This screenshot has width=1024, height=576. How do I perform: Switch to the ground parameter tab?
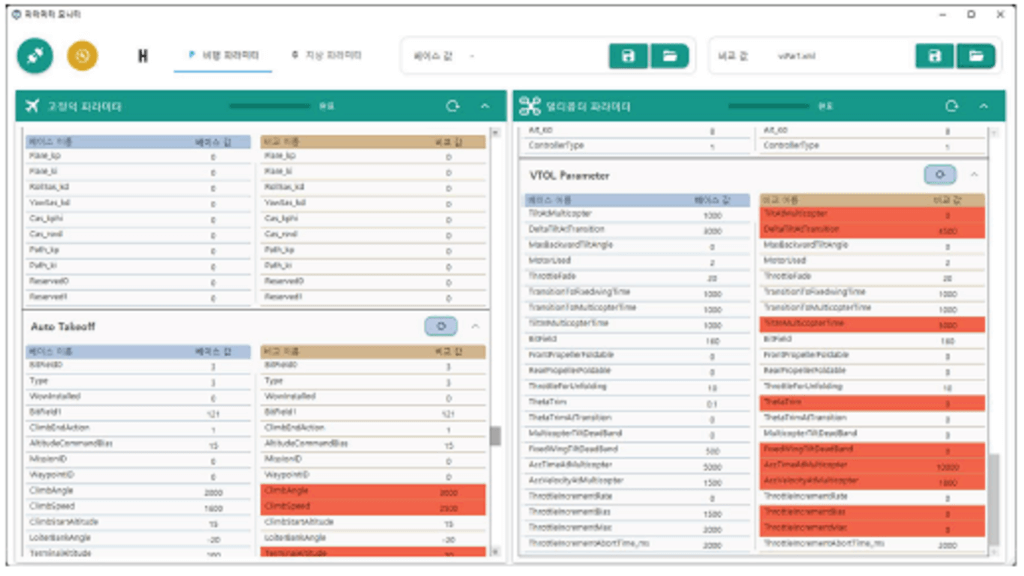(327, 56)
